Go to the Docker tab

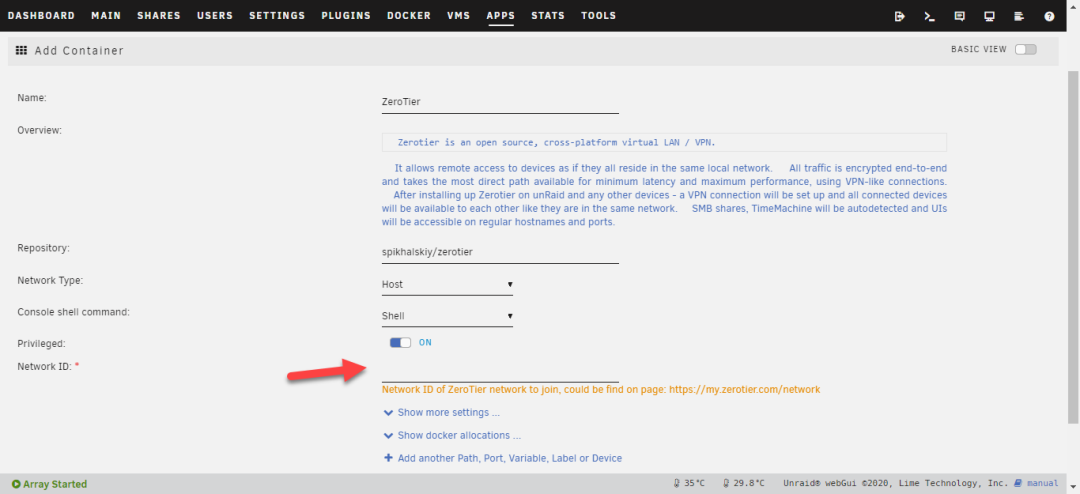[x=409, y=16]
